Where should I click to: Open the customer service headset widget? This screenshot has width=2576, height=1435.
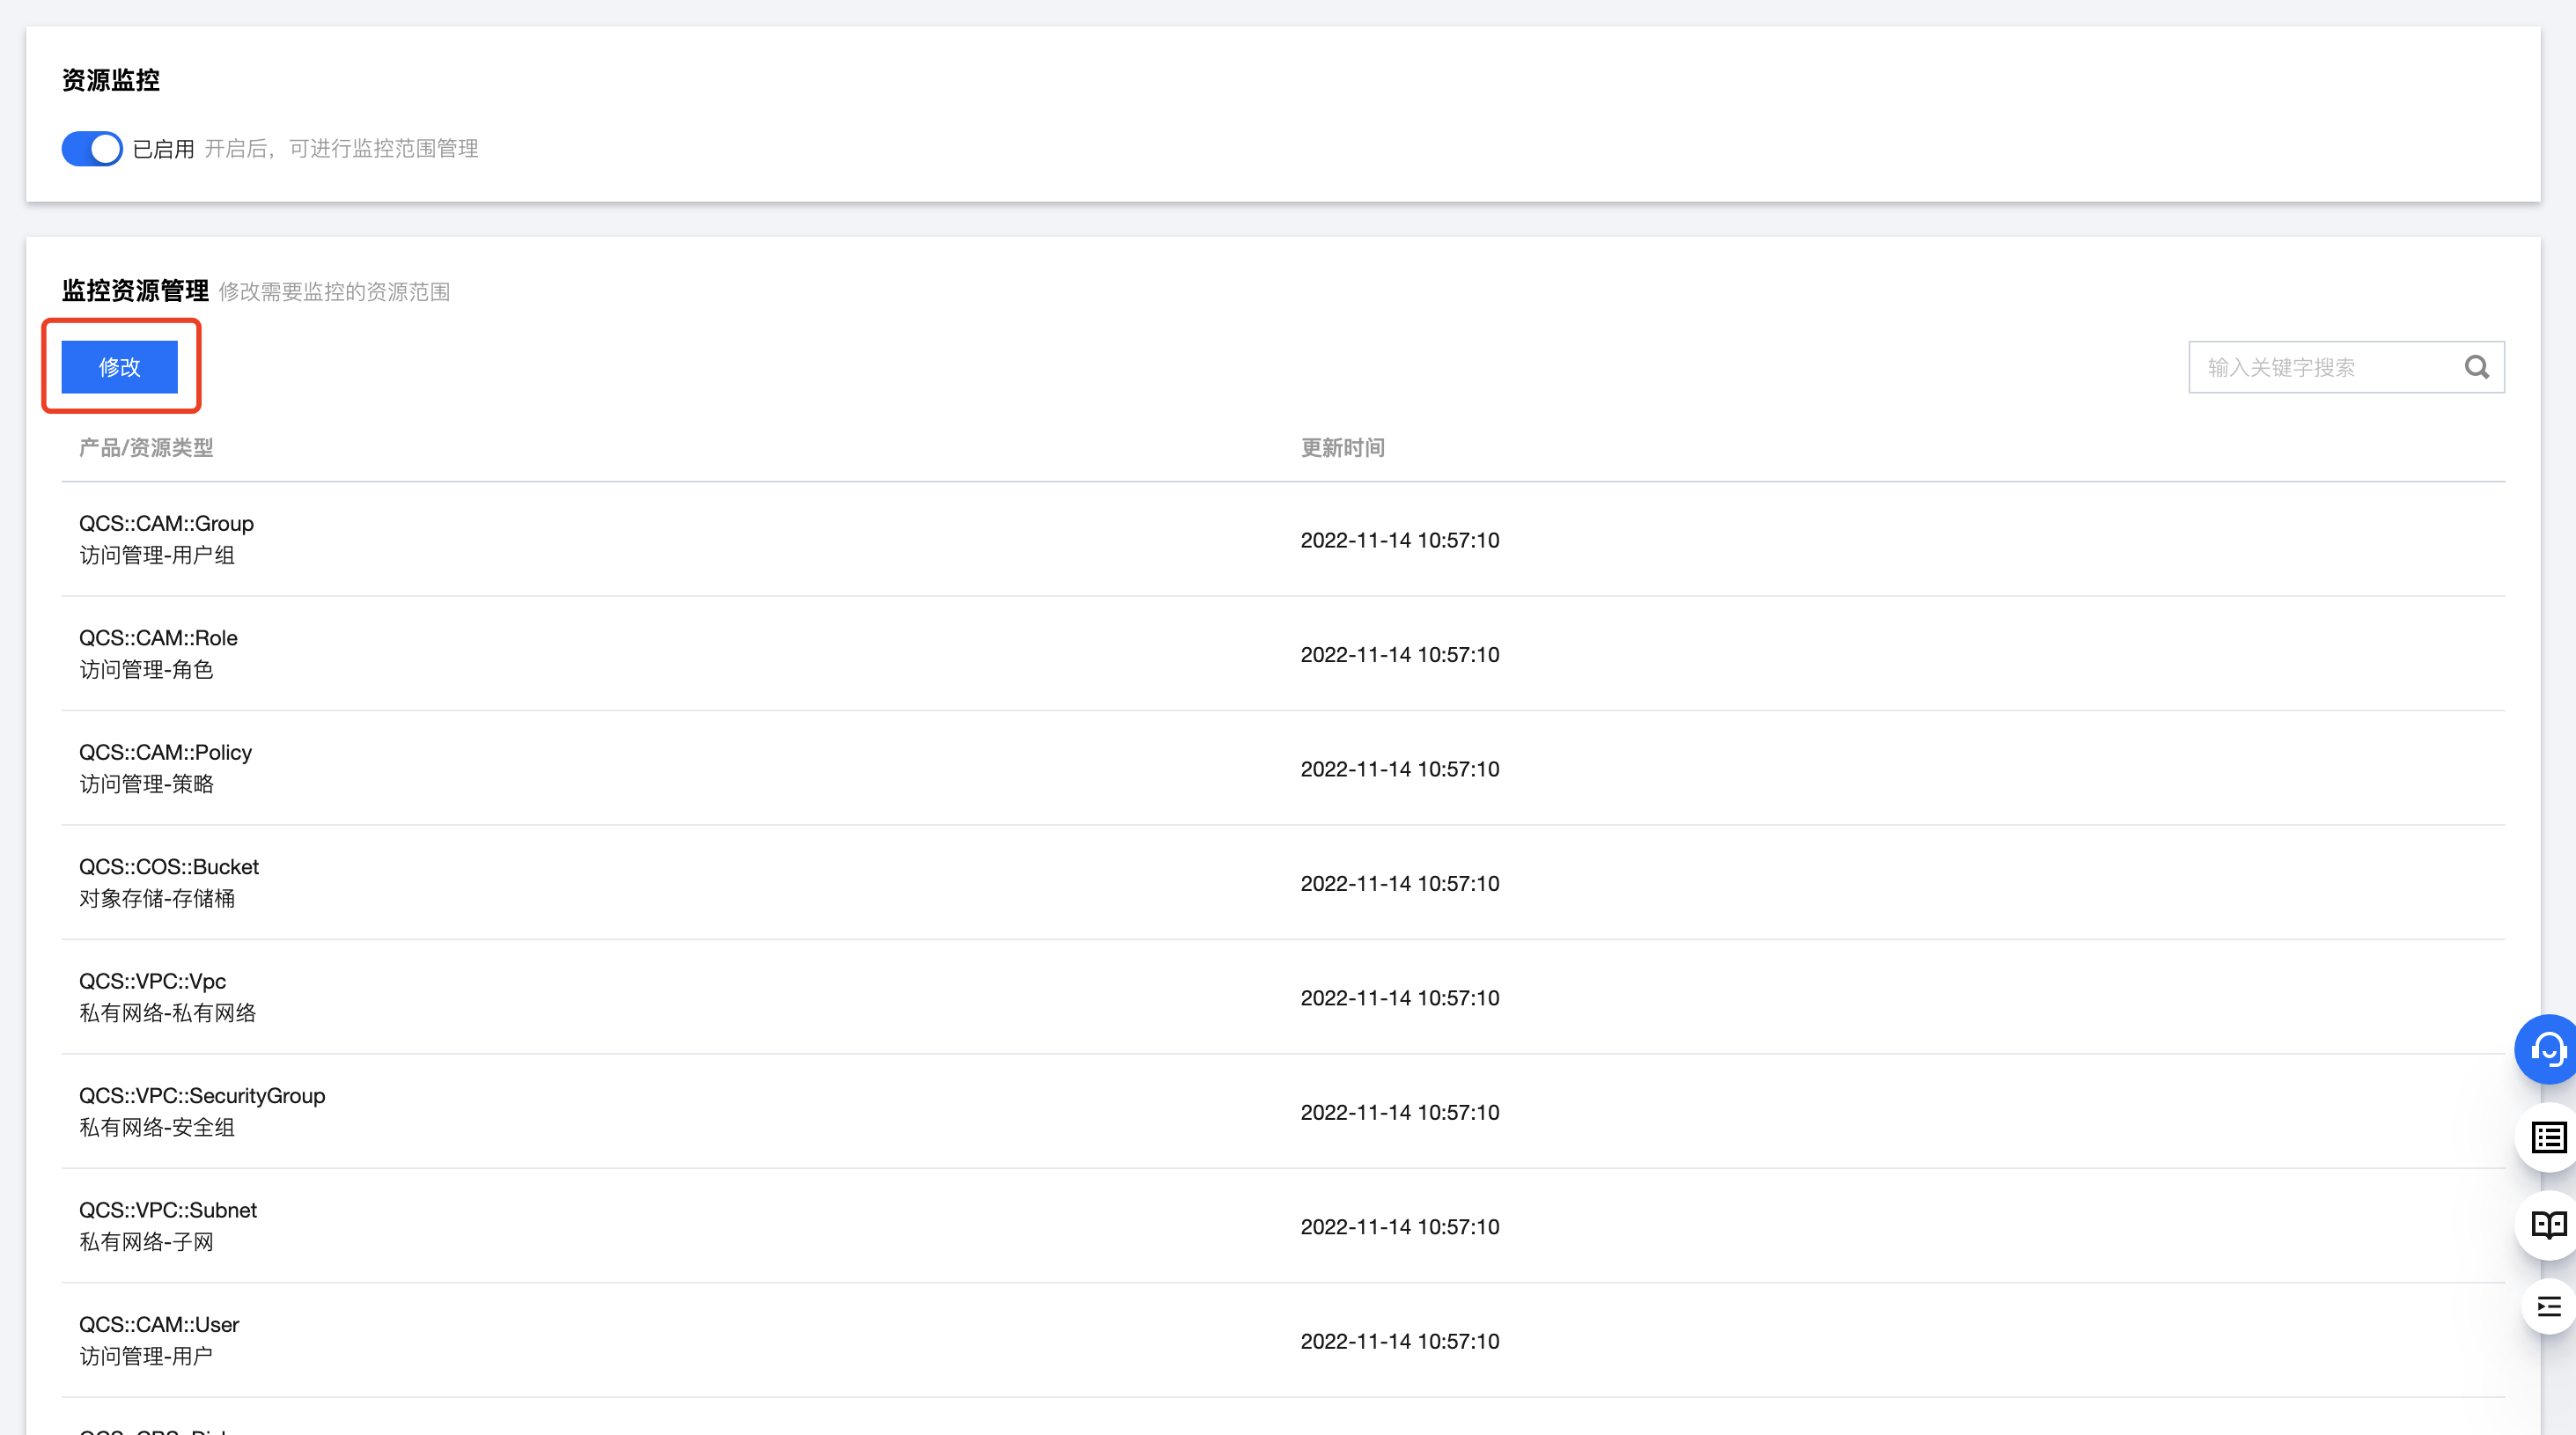point(2547,1049)
